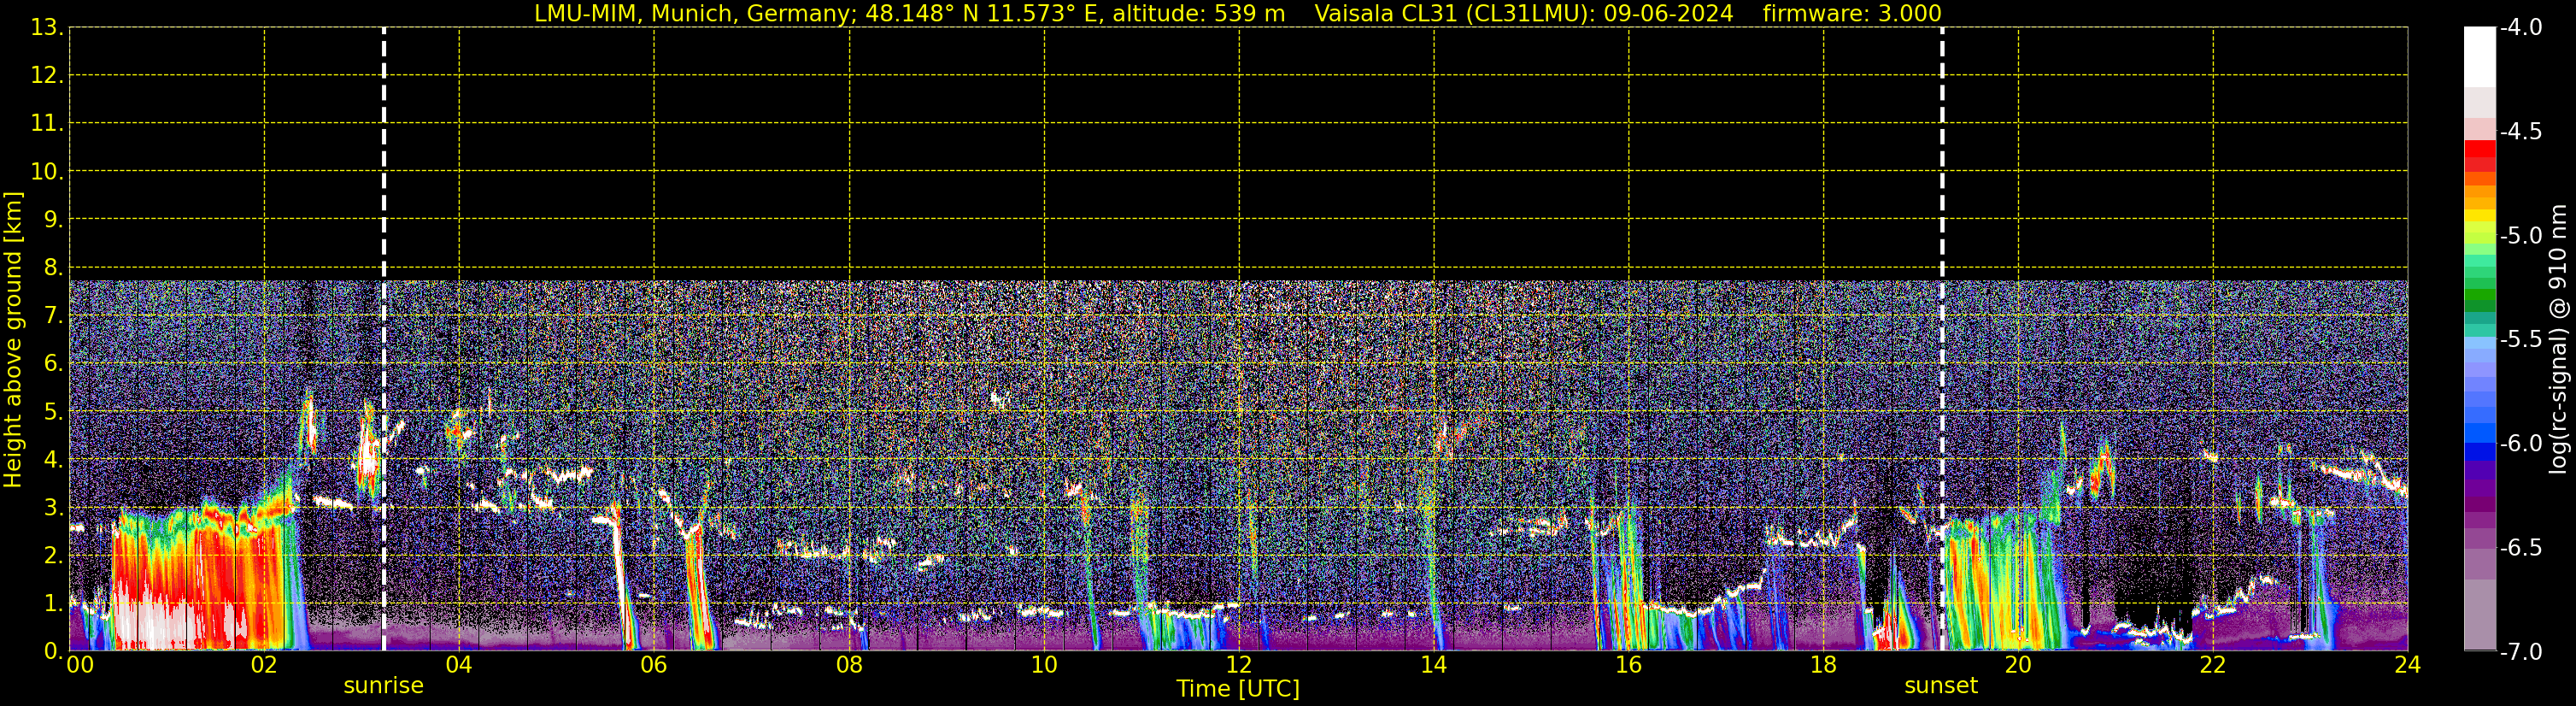Click the "10" time axis tick label
This screenshot has width=2576, height=706.
[1044, 665]
